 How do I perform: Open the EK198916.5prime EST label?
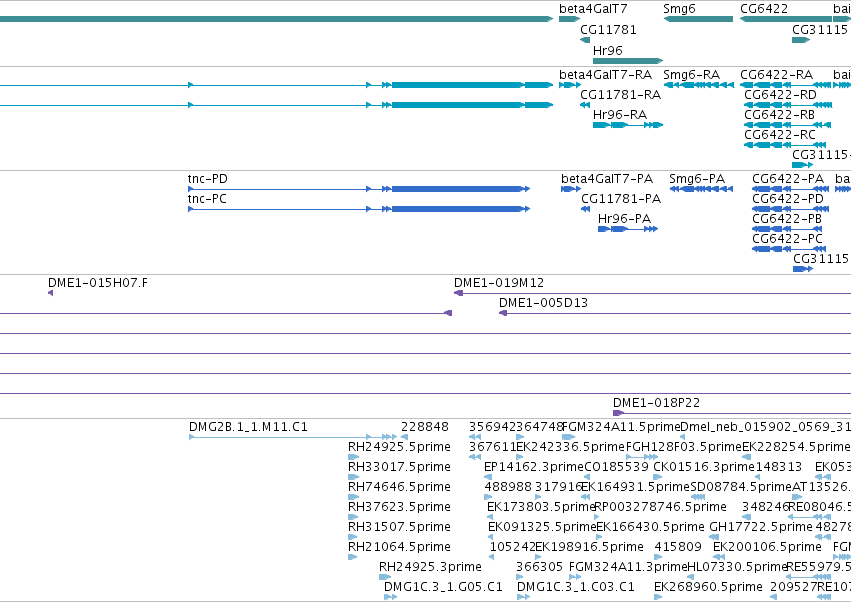[589, 547]
